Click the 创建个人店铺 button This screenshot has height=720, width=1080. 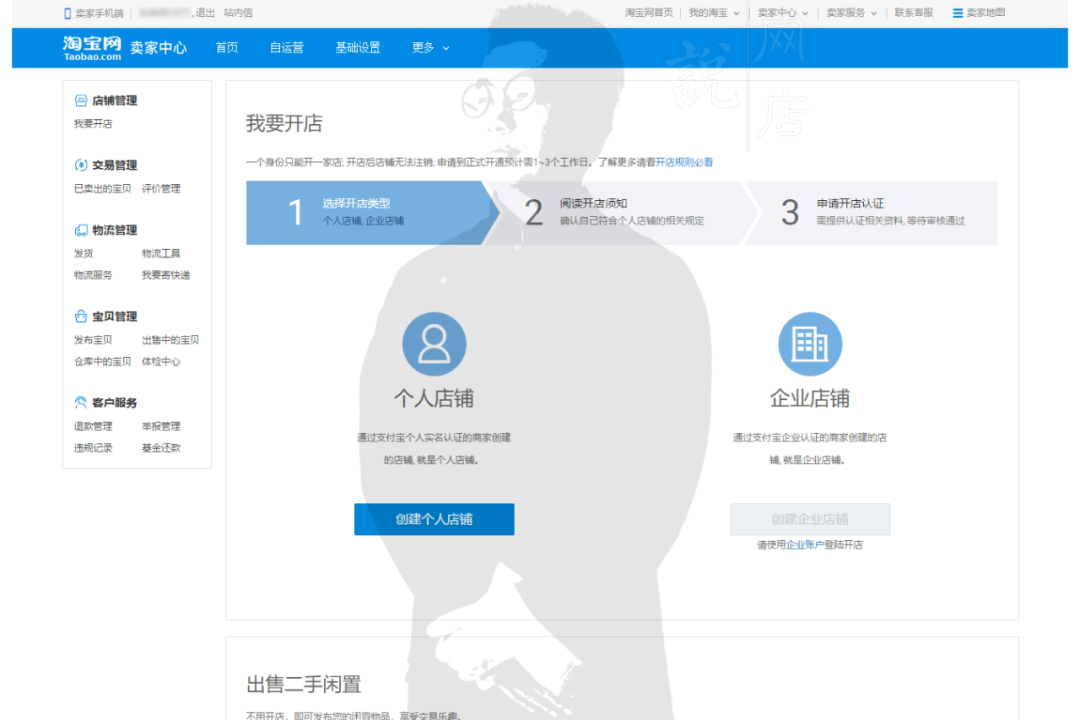click(x=434, y=519)
